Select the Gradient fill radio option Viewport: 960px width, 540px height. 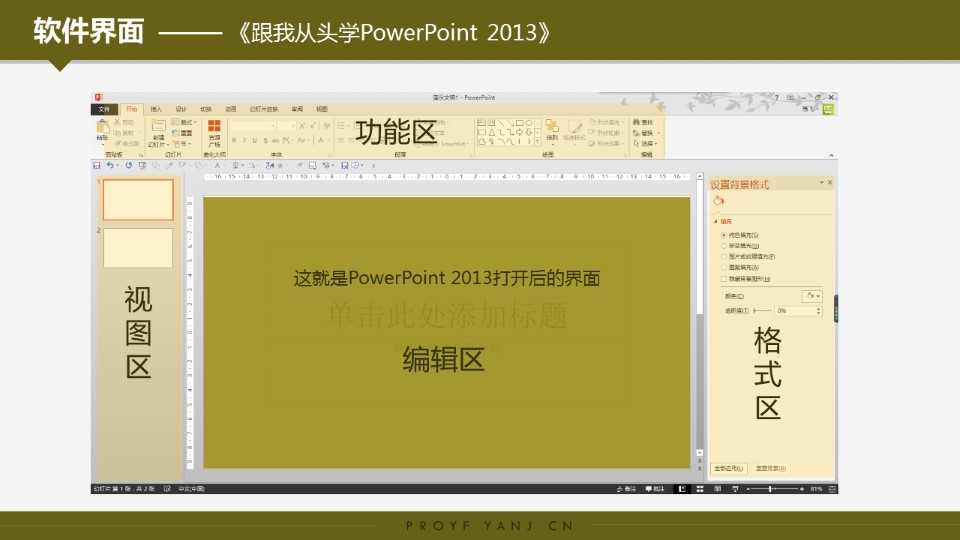coord(723,246)
